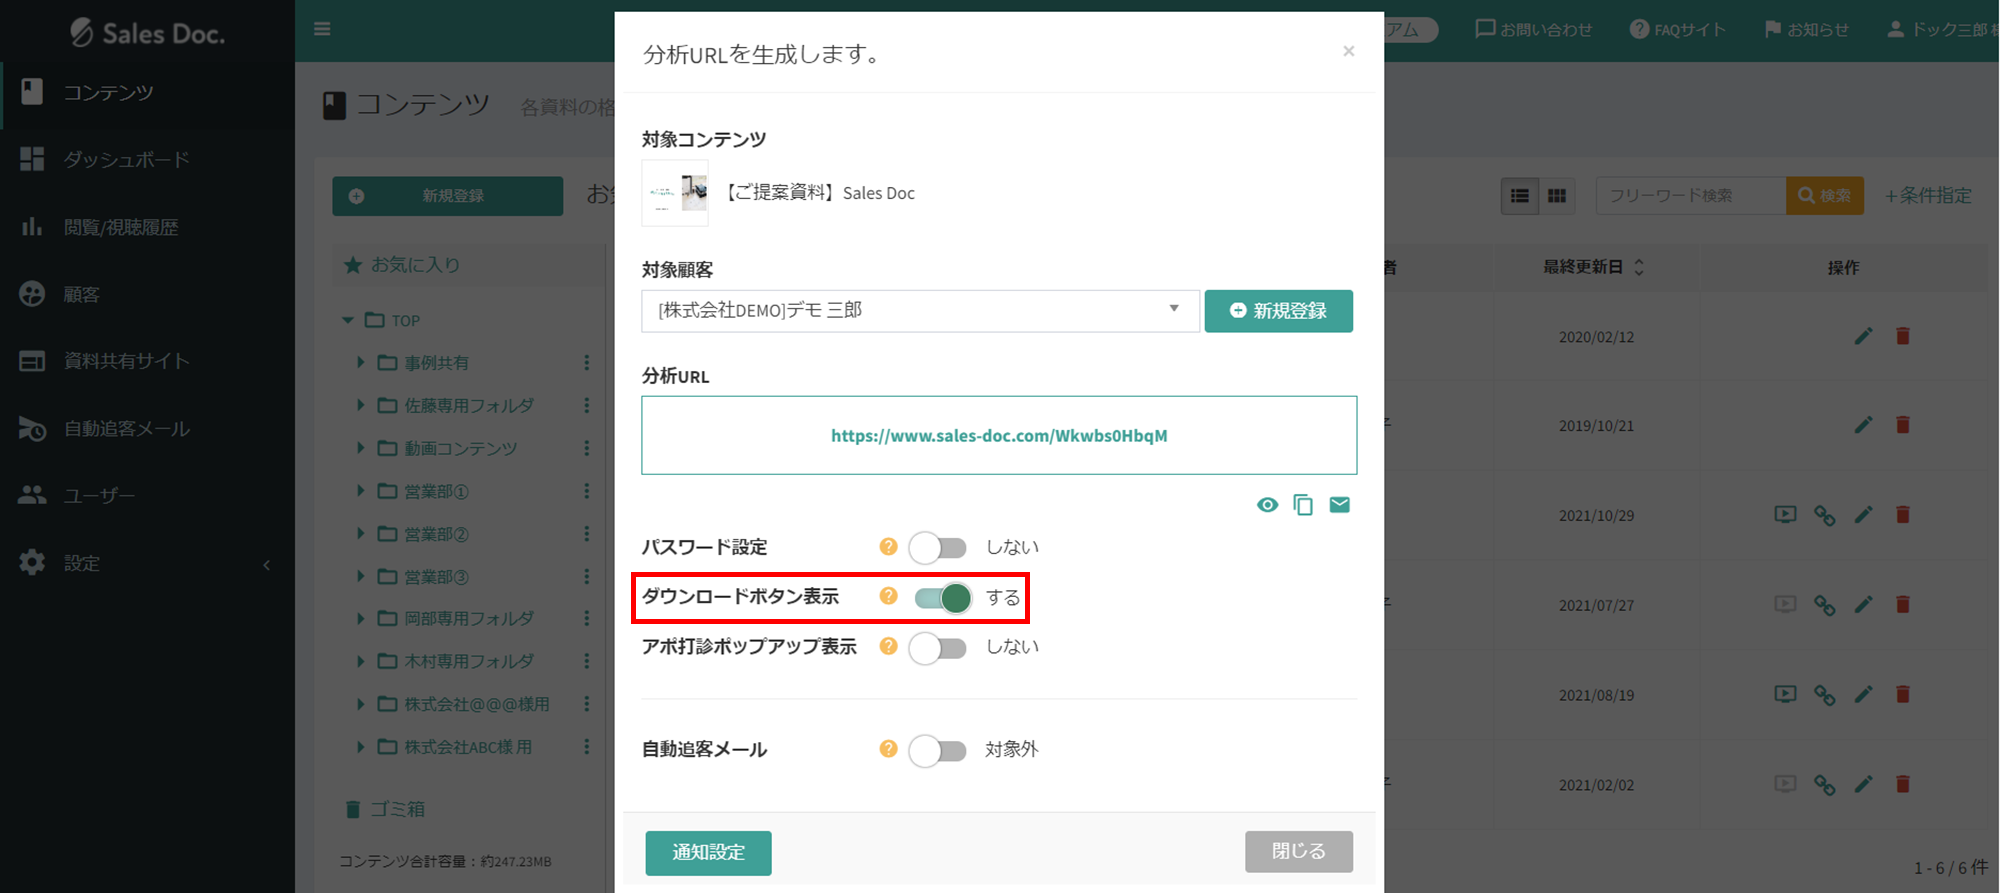Expand the 佐藤専用フォルダ folder
This screenshot has width=2000, height=893.
[361, 406]
